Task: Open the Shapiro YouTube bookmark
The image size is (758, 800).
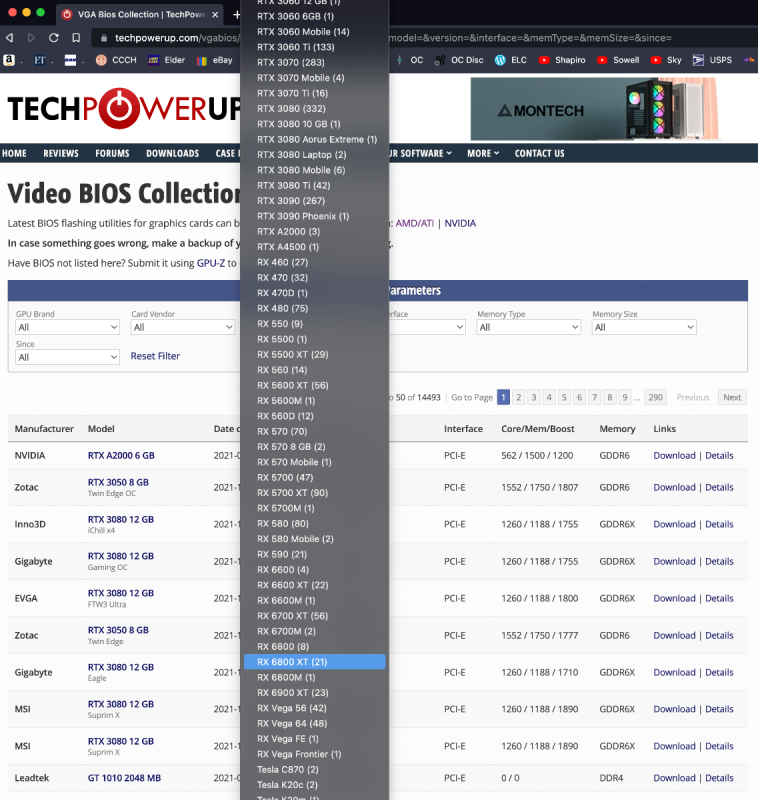Action: pyautogui.click(x=562, y=60)
